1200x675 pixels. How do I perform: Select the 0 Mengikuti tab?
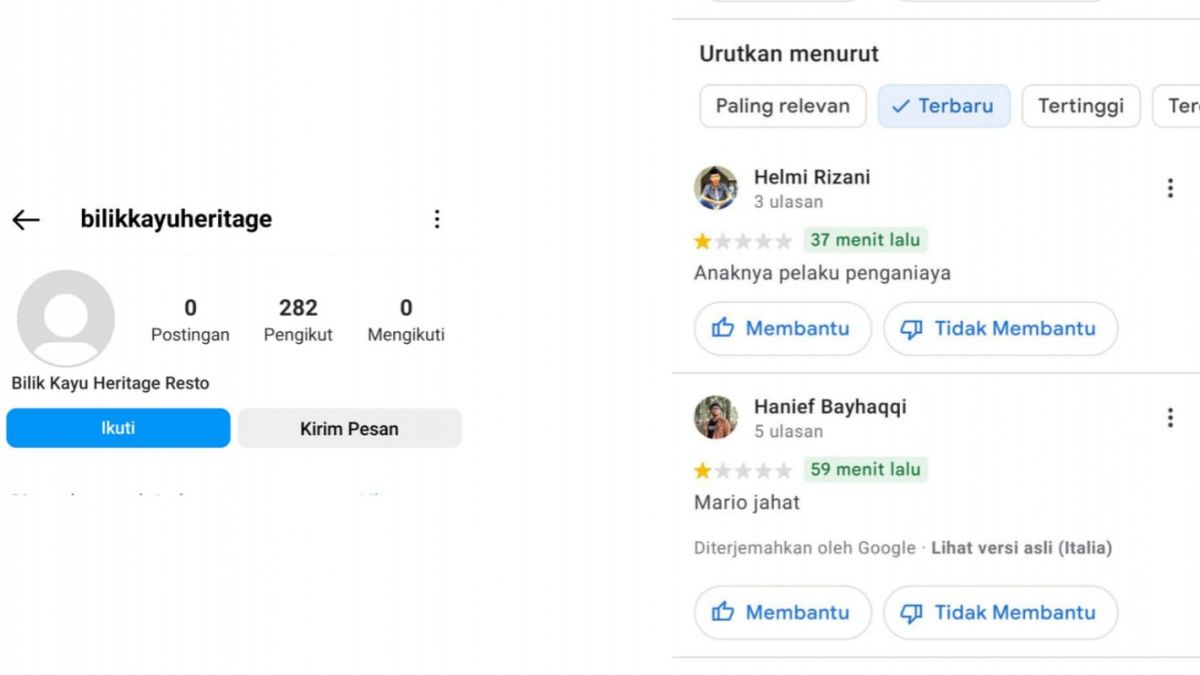pyautogui.click(x=405, y=318)
